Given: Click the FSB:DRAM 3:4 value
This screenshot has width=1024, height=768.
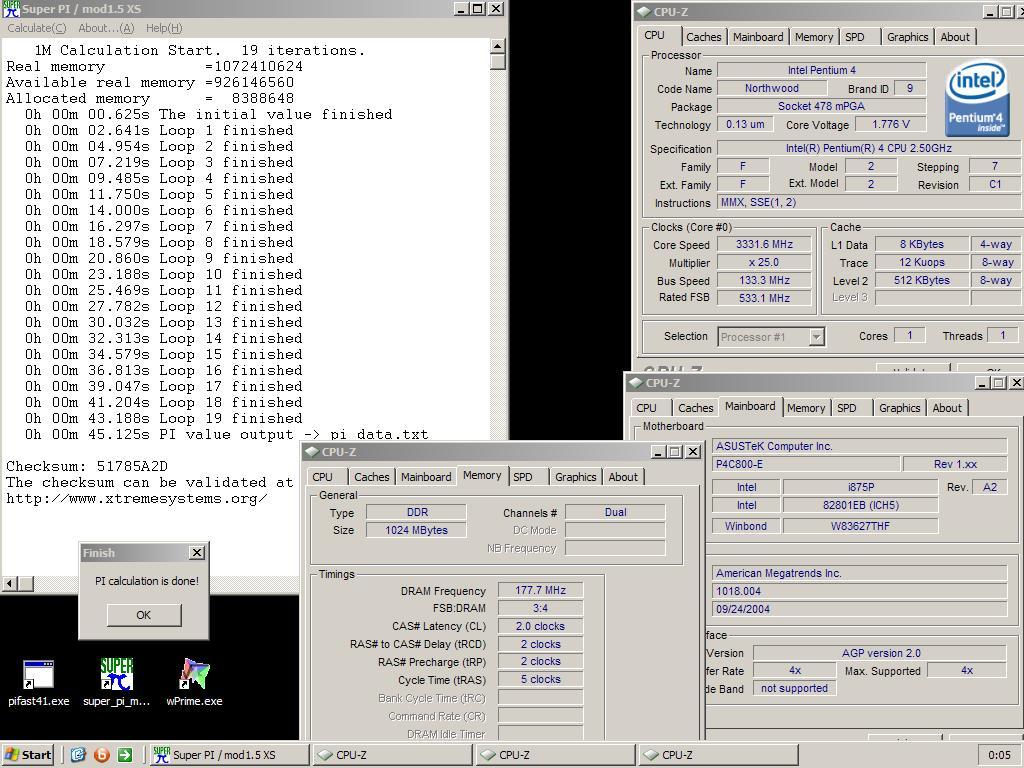Looking at the screenshot, I should 540,608.
